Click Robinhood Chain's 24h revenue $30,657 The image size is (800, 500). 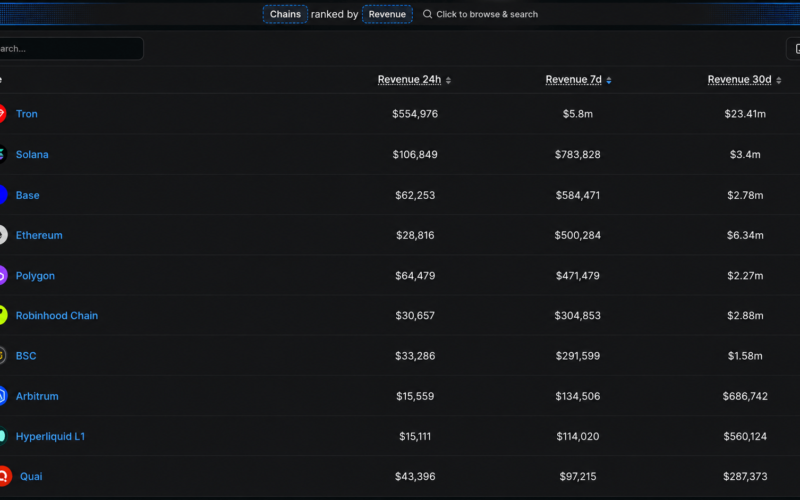[x=415, y=315]
